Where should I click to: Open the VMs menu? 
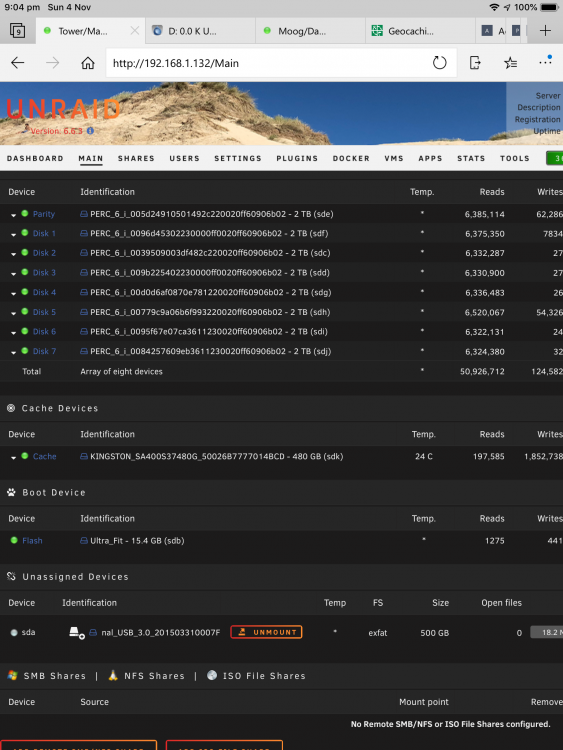[x=394, y=158]
